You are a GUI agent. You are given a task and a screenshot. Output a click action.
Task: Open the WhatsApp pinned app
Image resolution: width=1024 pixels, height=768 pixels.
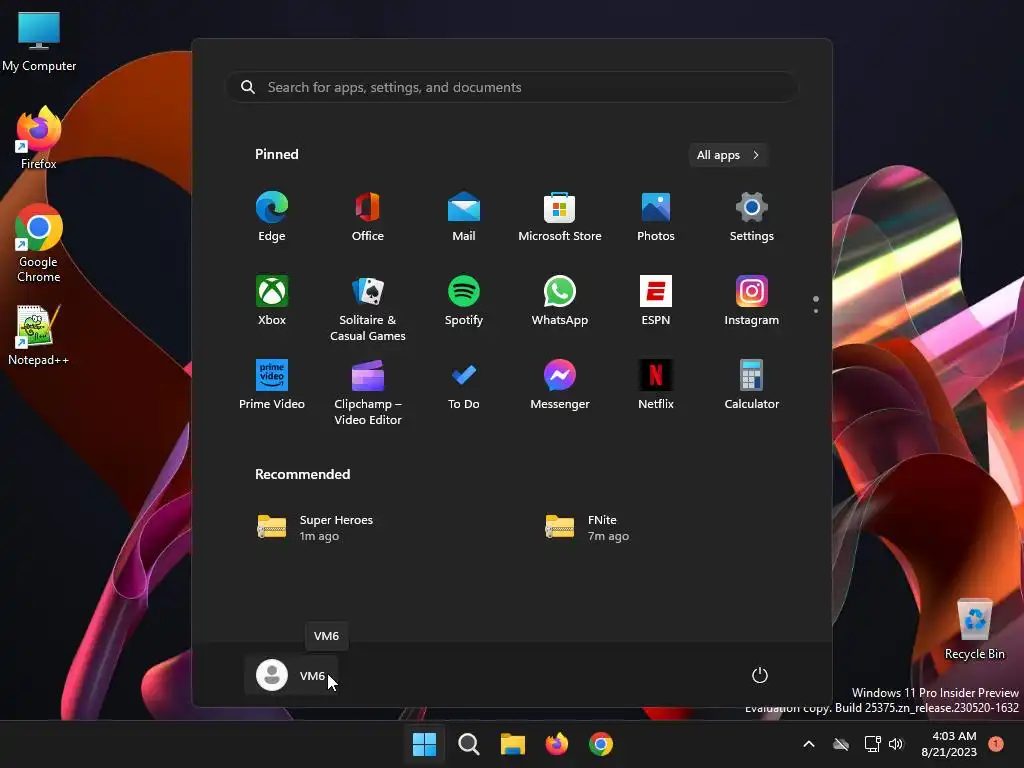point(560,301)
